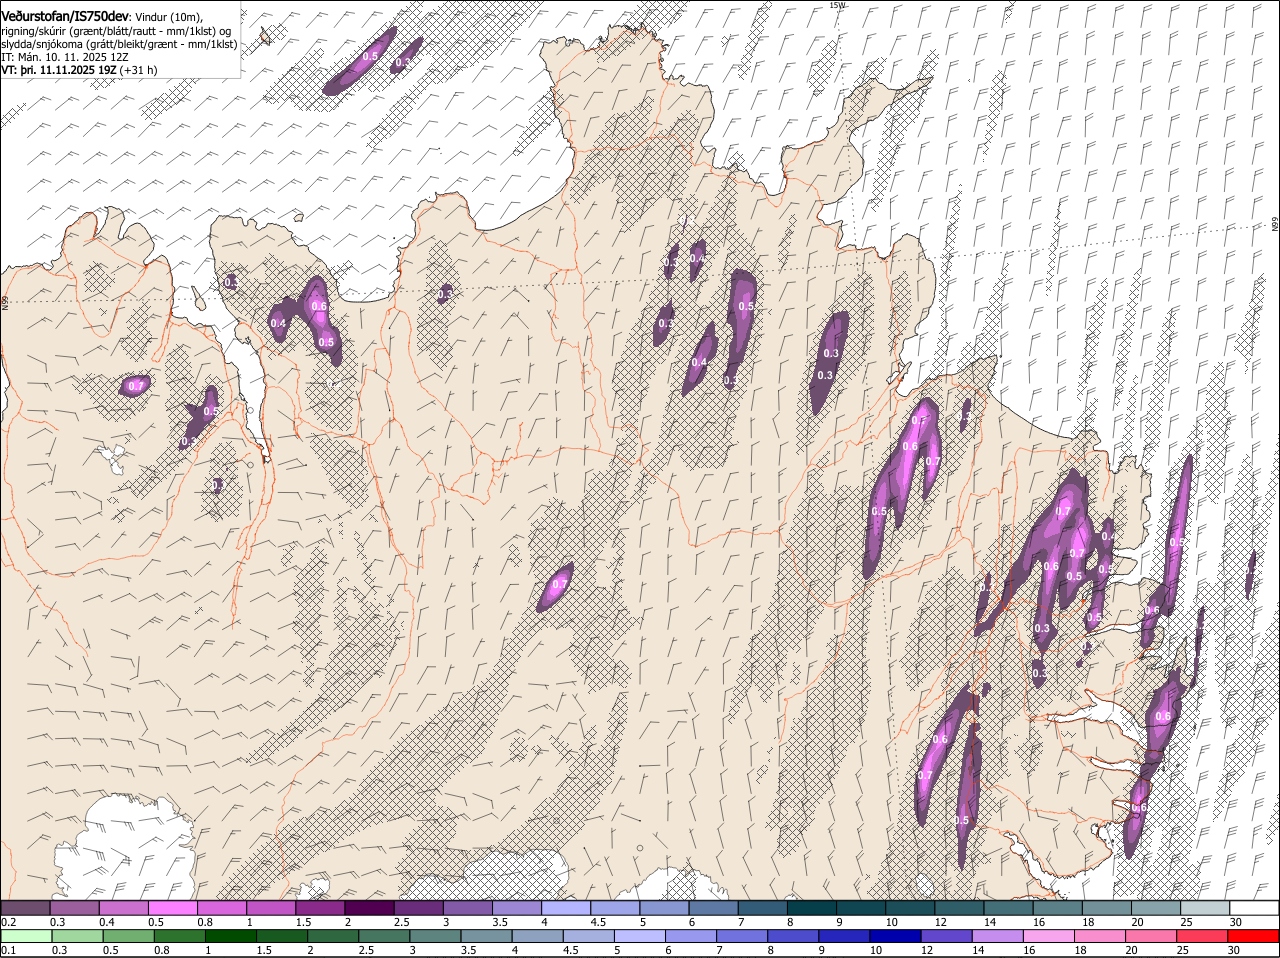Click the 'VT: þri. 11.11.2025 19Z (+31 h)' line

[x=80, y=70]
